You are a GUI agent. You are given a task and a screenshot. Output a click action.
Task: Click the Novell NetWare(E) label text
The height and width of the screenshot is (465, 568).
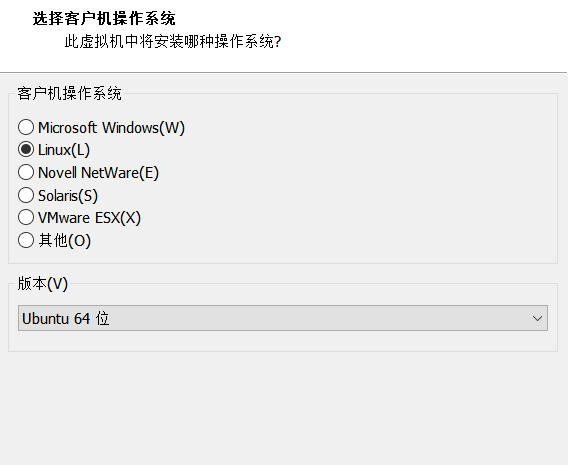[x=99, y=173]
